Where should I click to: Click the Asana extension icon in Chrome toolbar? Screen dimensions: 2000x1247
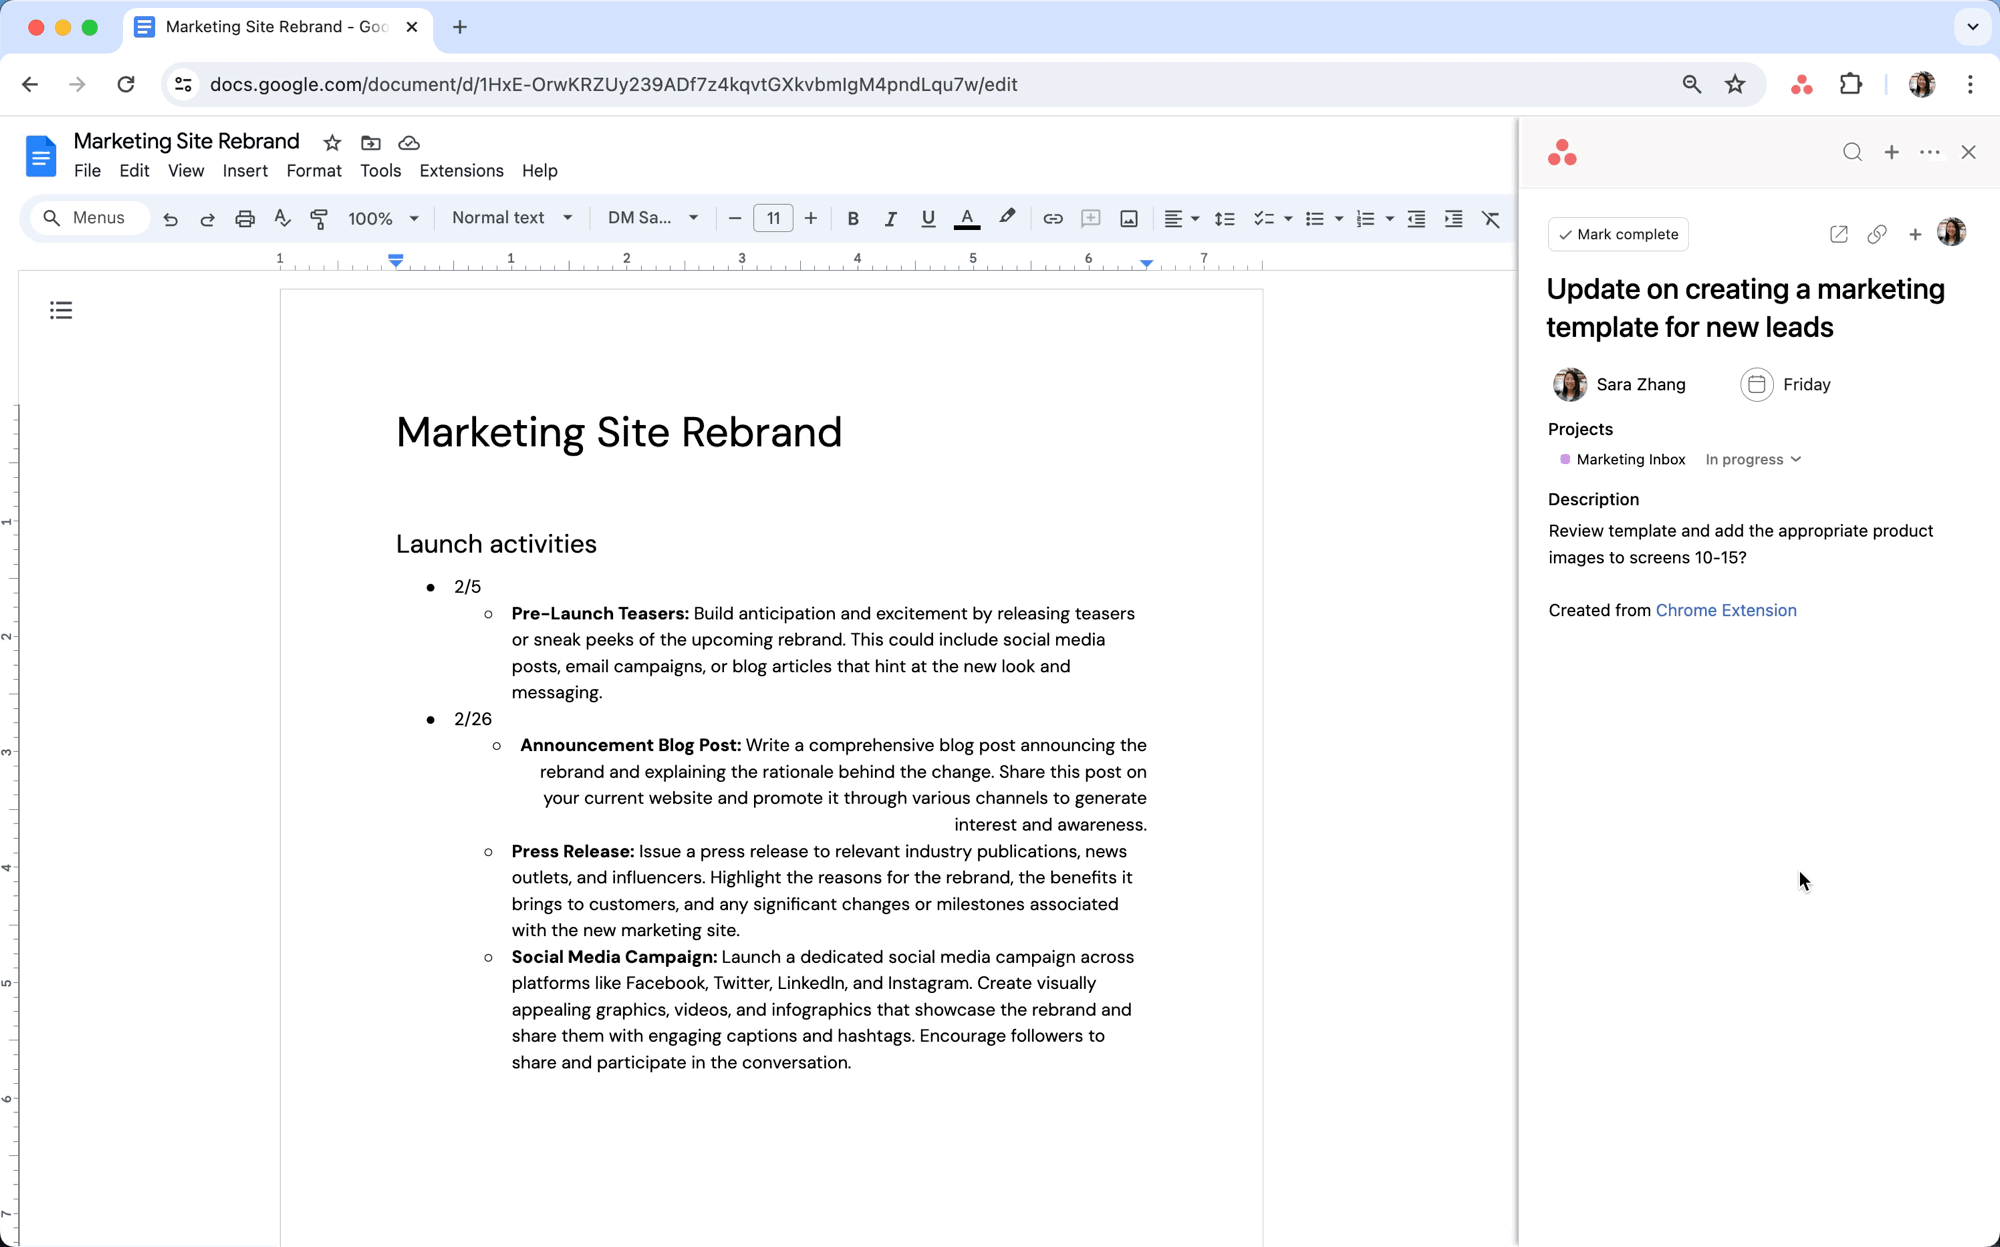click(1801, 85)
